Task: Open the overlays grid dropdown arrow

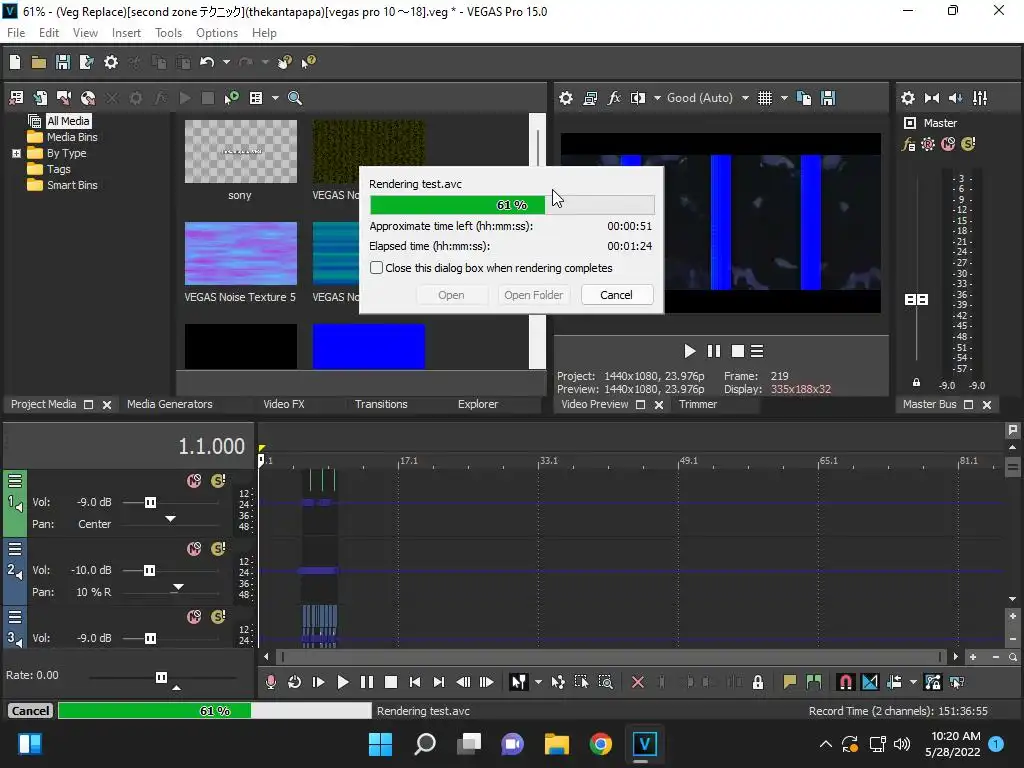Action: point(784,98)
